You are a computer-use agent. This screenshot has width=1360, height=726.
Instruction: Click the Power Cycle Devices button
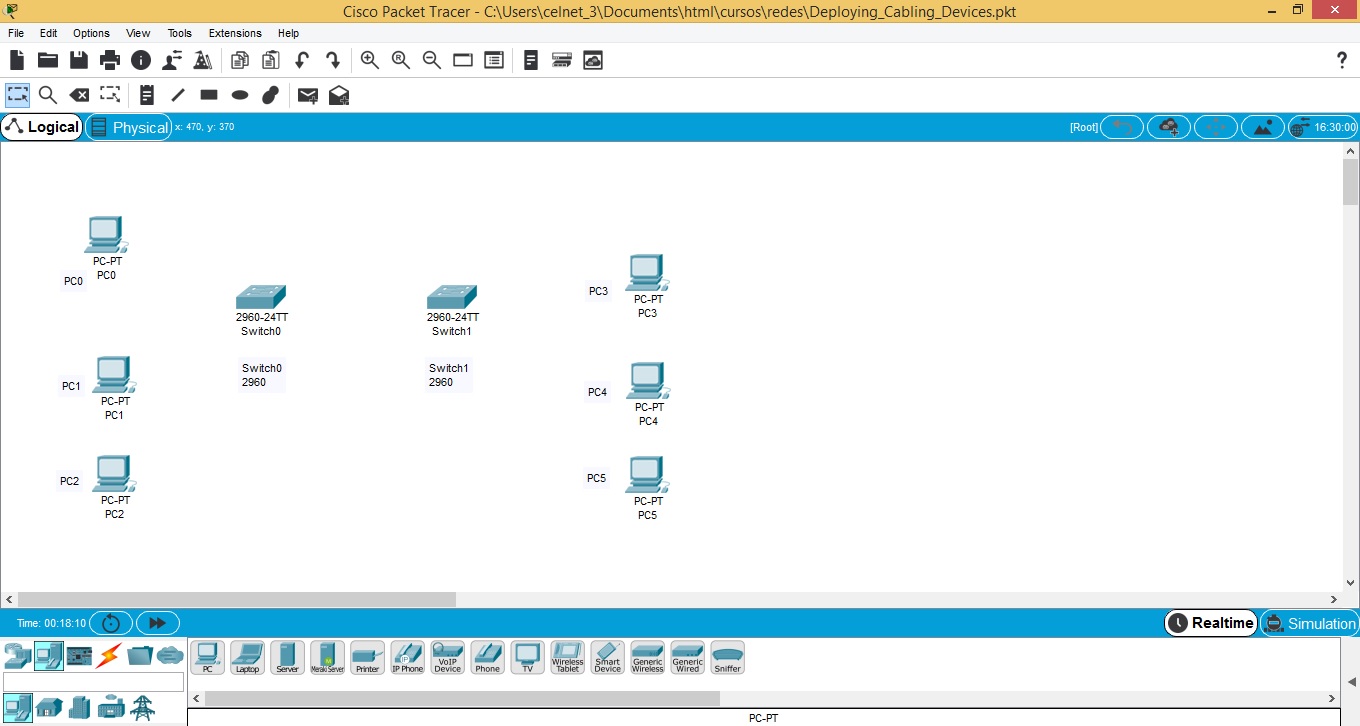click(111, 623)
